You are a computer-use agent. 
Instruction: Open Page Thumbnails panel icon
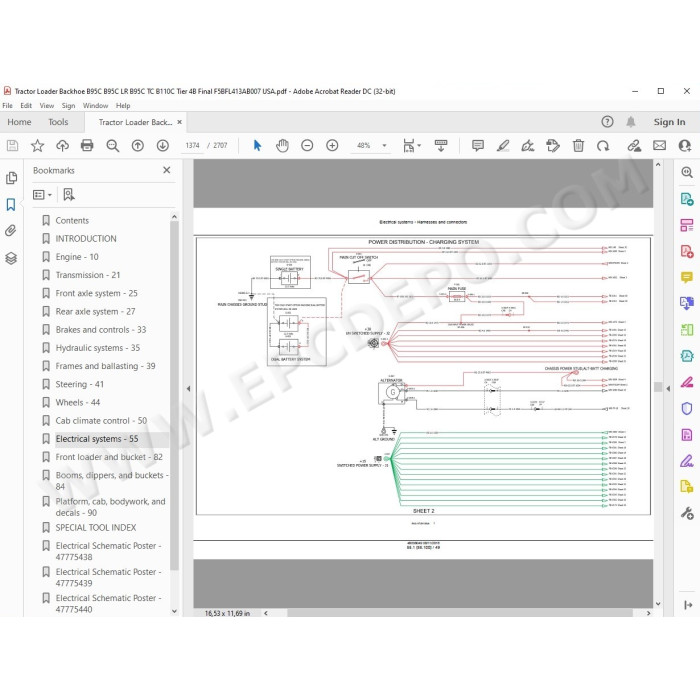(11, 178)
